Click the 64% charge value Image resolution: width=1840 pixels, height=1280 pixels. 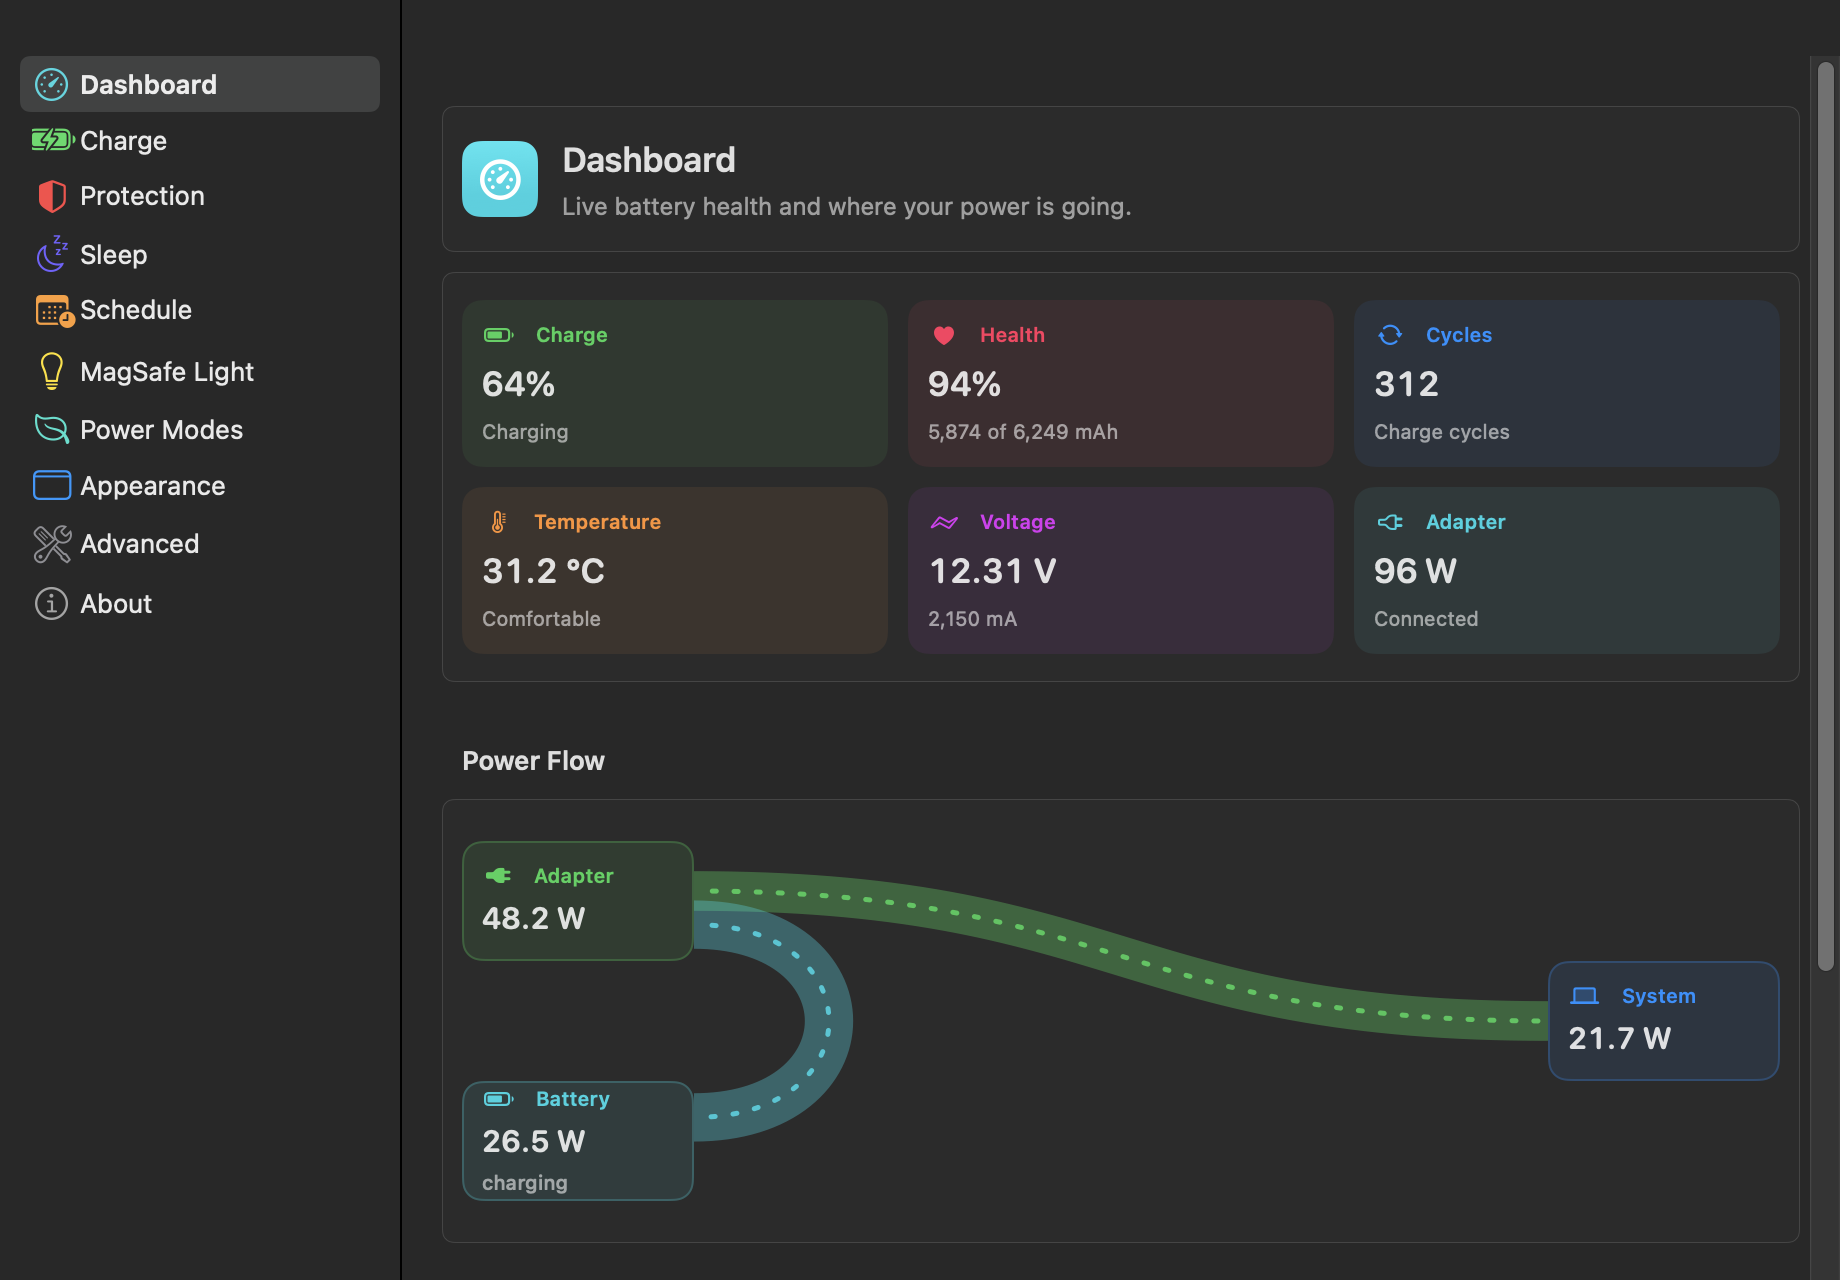click(x=518, y=384)
